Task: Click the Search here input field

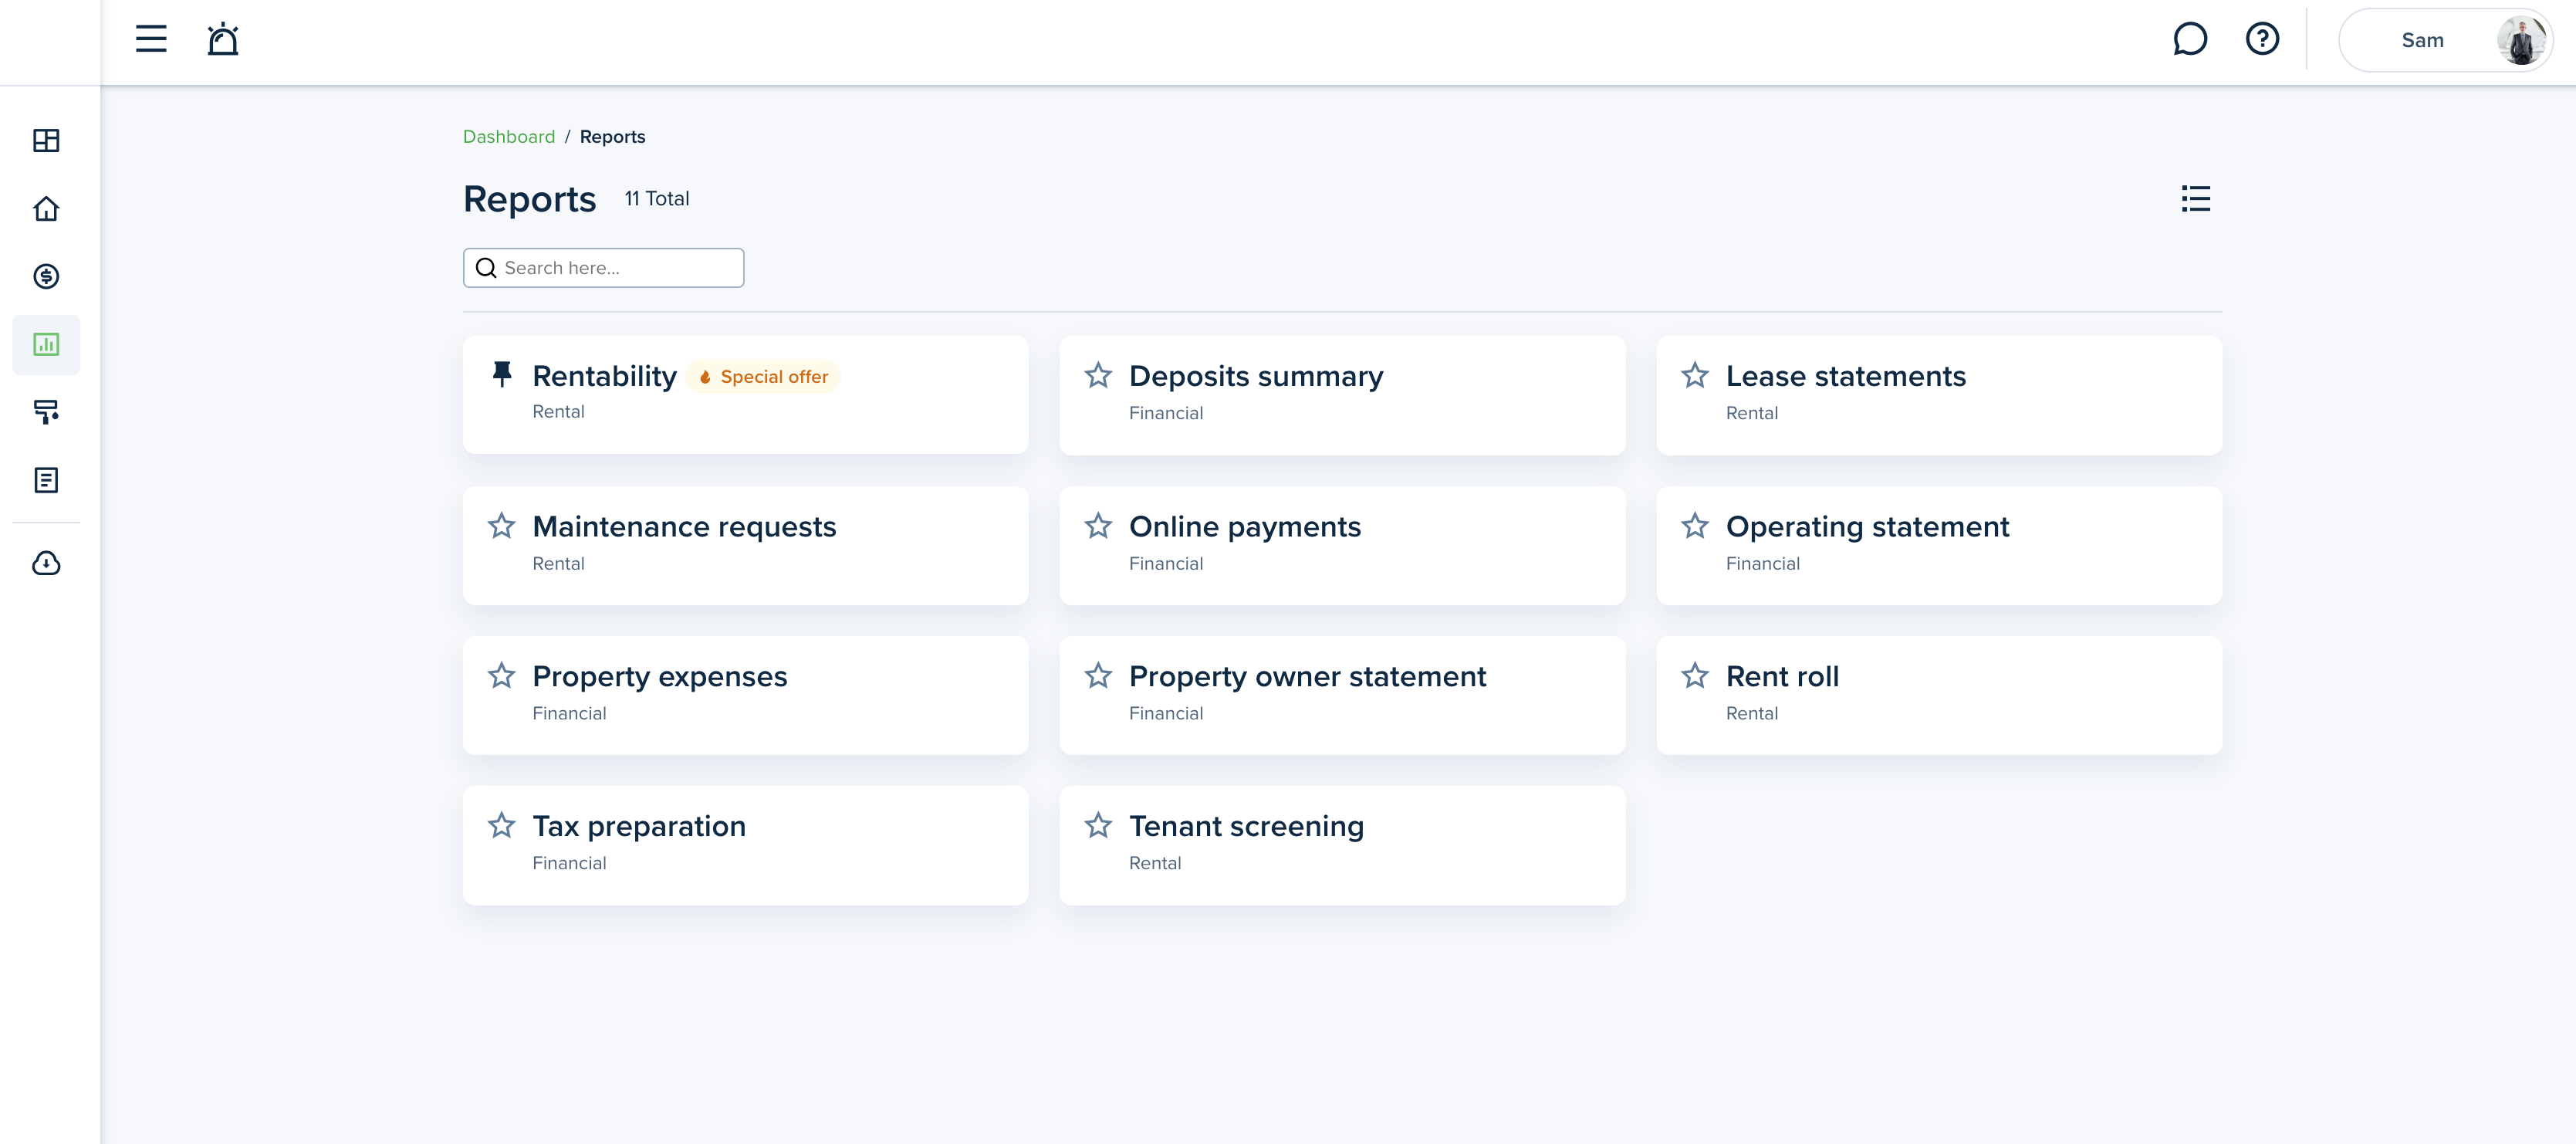Action: tap(603, 268)
